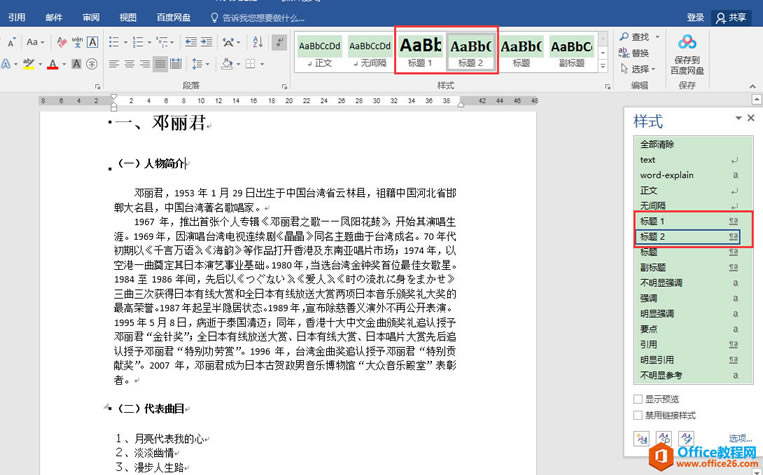The width and height of the screenshot is (763, 475).
Task: Click the Borders grid icon
Action: [251, 64]
